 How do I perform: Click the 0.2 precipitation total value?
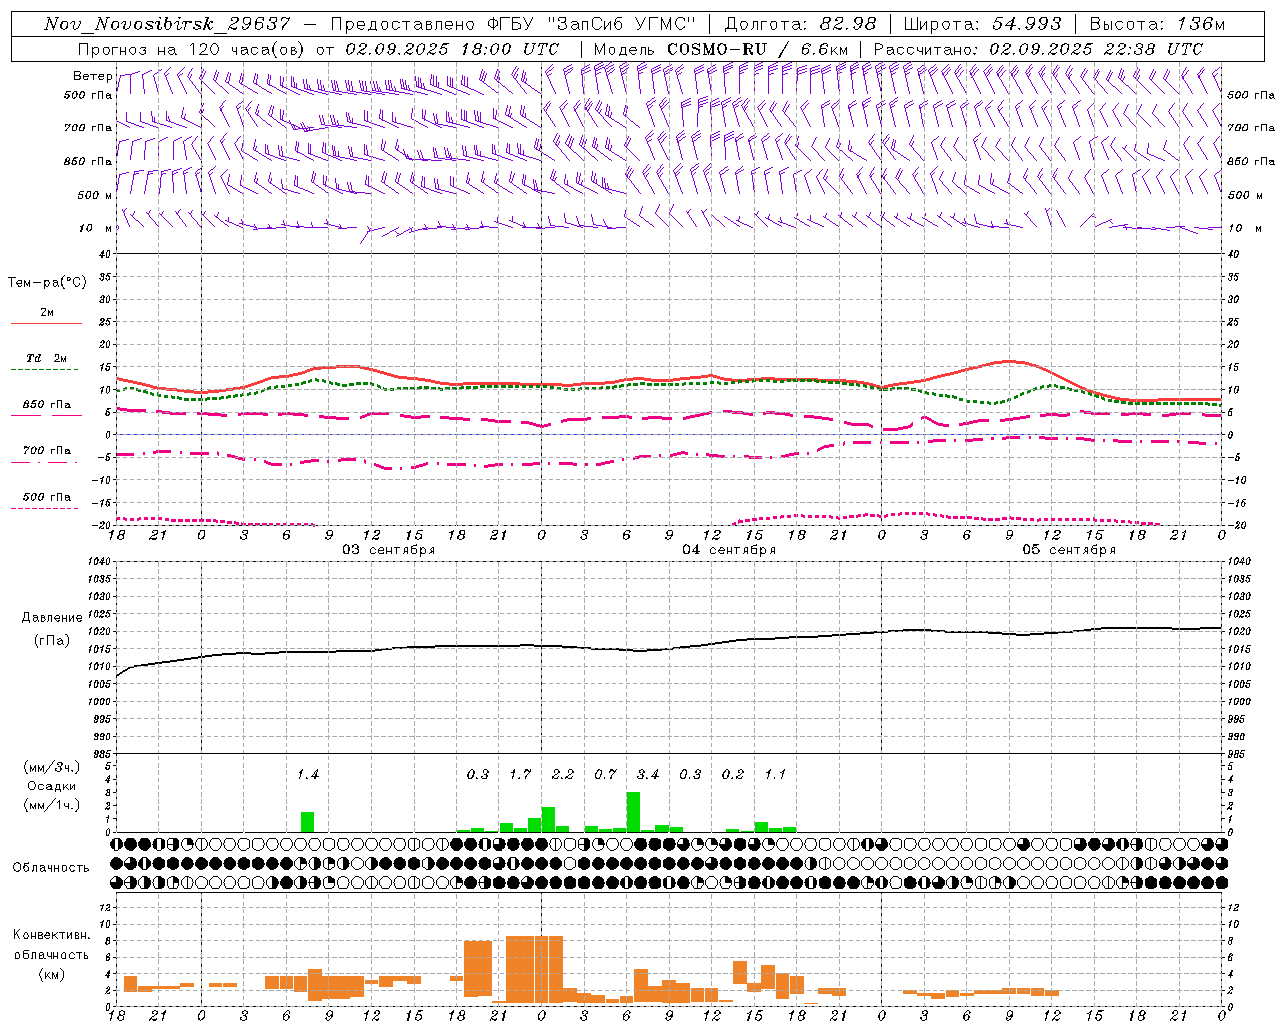pos(733,774)
